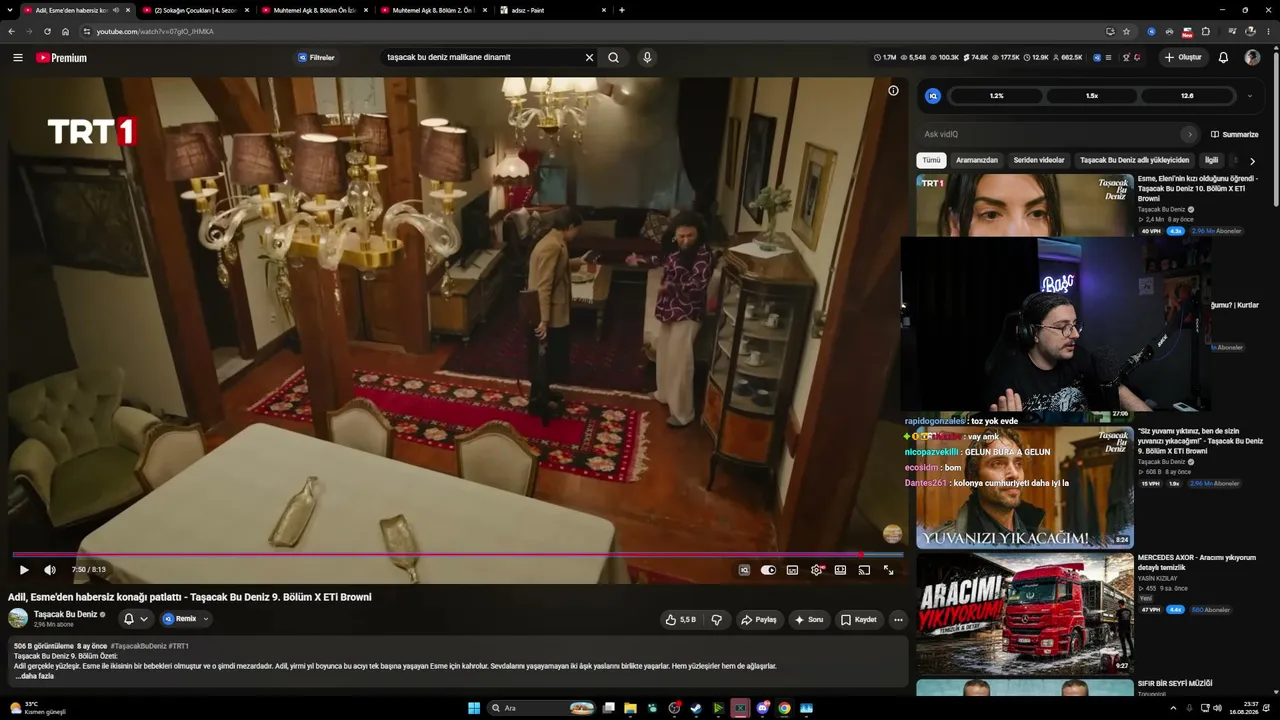Image resolution: width=1280 pixels, height=720 pixels.
Task: Open the Remix dropdown
Action: click(186, 619)
